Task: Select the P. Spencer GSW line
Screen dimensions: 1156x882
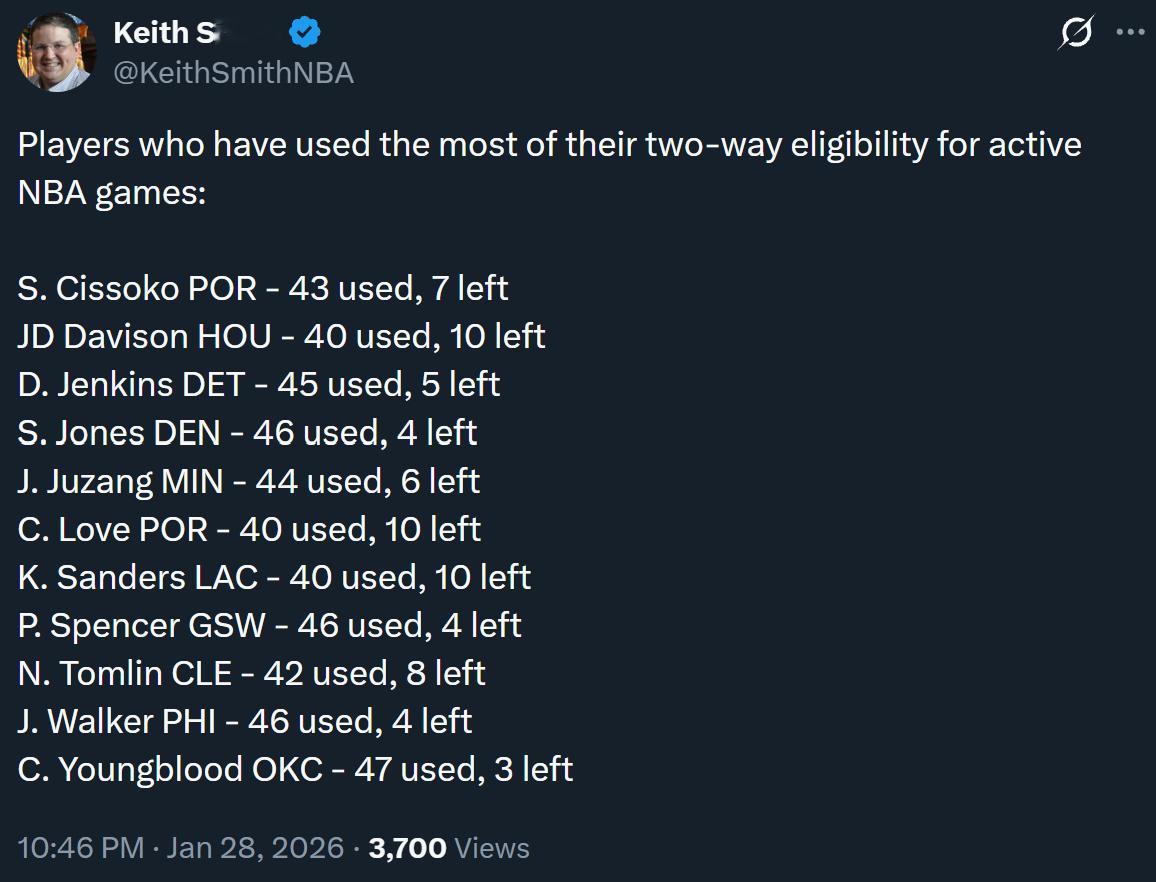Action: (x=269, y=625)
